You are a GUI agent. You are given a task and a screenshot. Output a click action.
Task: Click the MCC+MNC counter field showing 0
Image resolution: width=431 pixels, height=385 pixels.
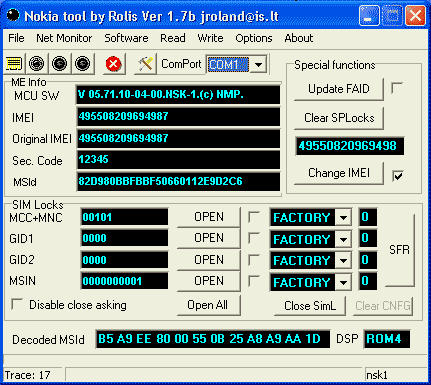coord(368,217)
